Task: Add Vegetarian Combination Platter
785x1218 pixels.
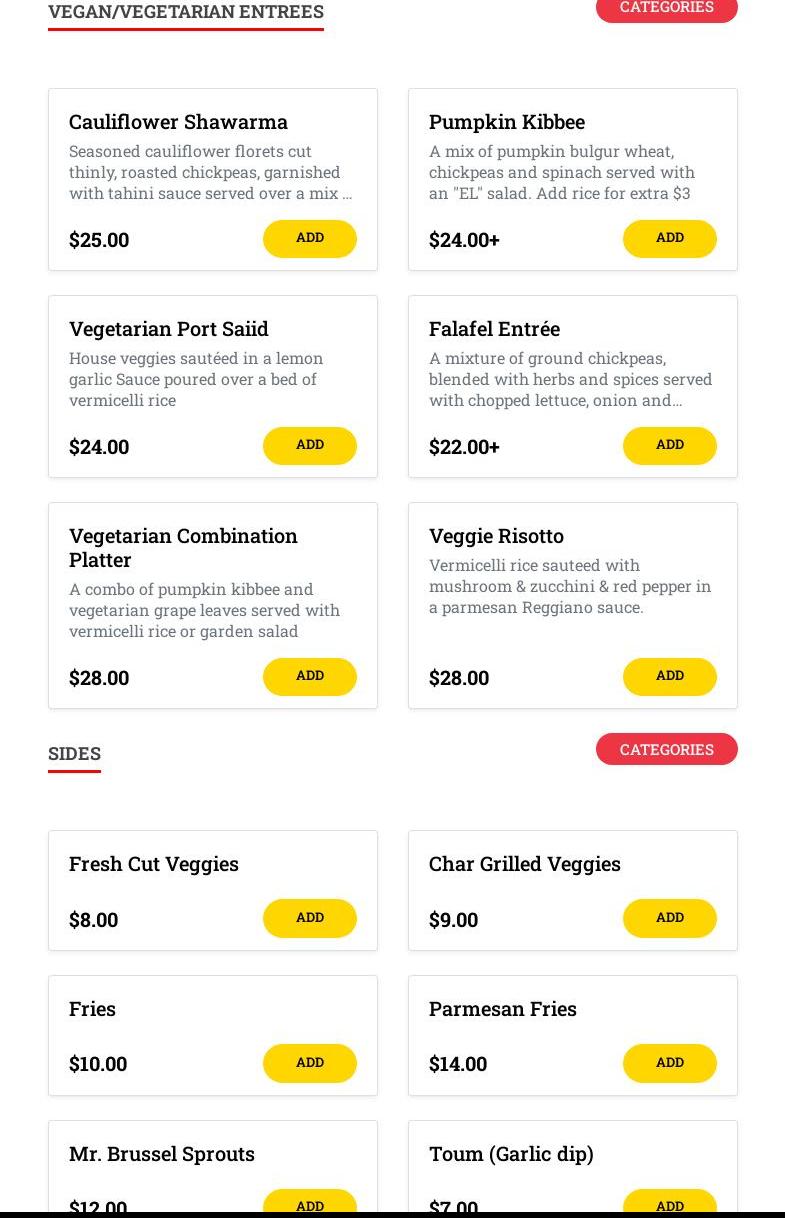Action: 310,677
